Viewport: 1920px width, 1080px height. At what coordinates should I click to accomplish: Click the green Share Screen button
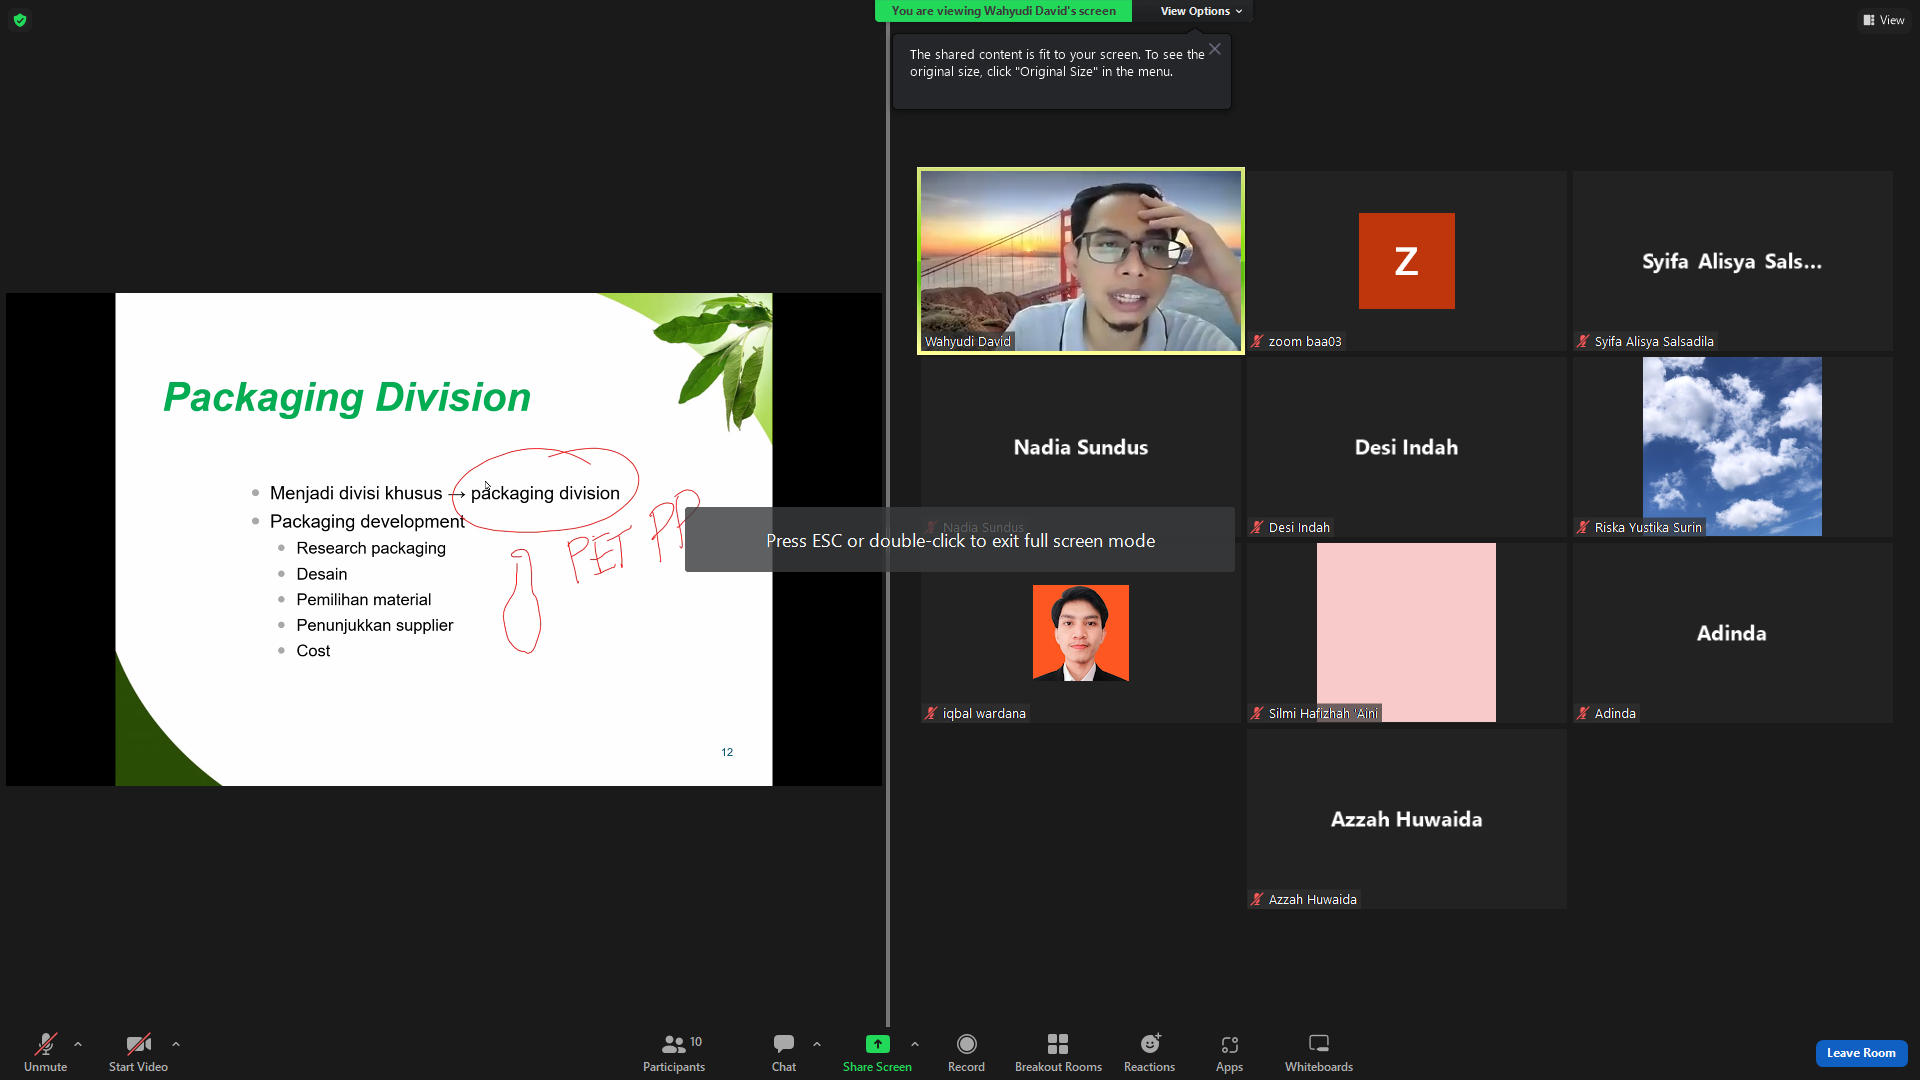(877, 1053)
